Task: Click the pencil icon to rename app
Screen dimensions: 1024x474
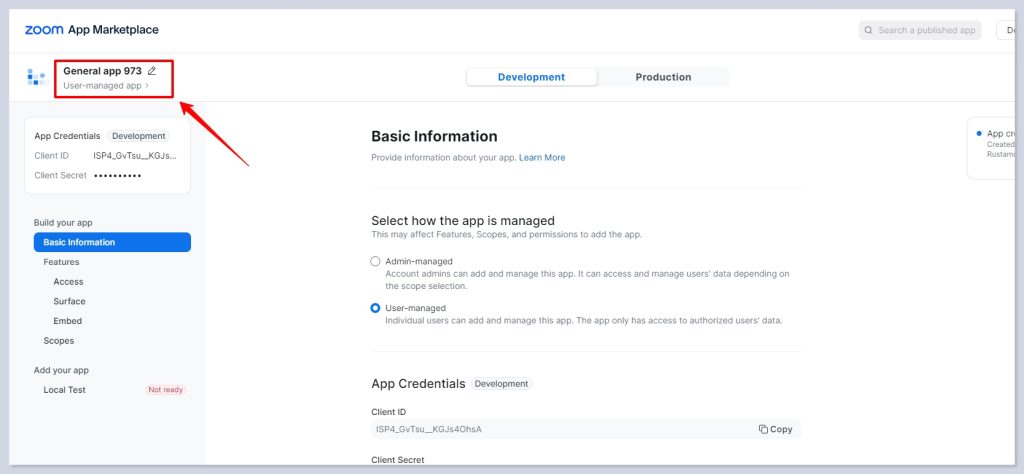Action: tap(152, 71)
